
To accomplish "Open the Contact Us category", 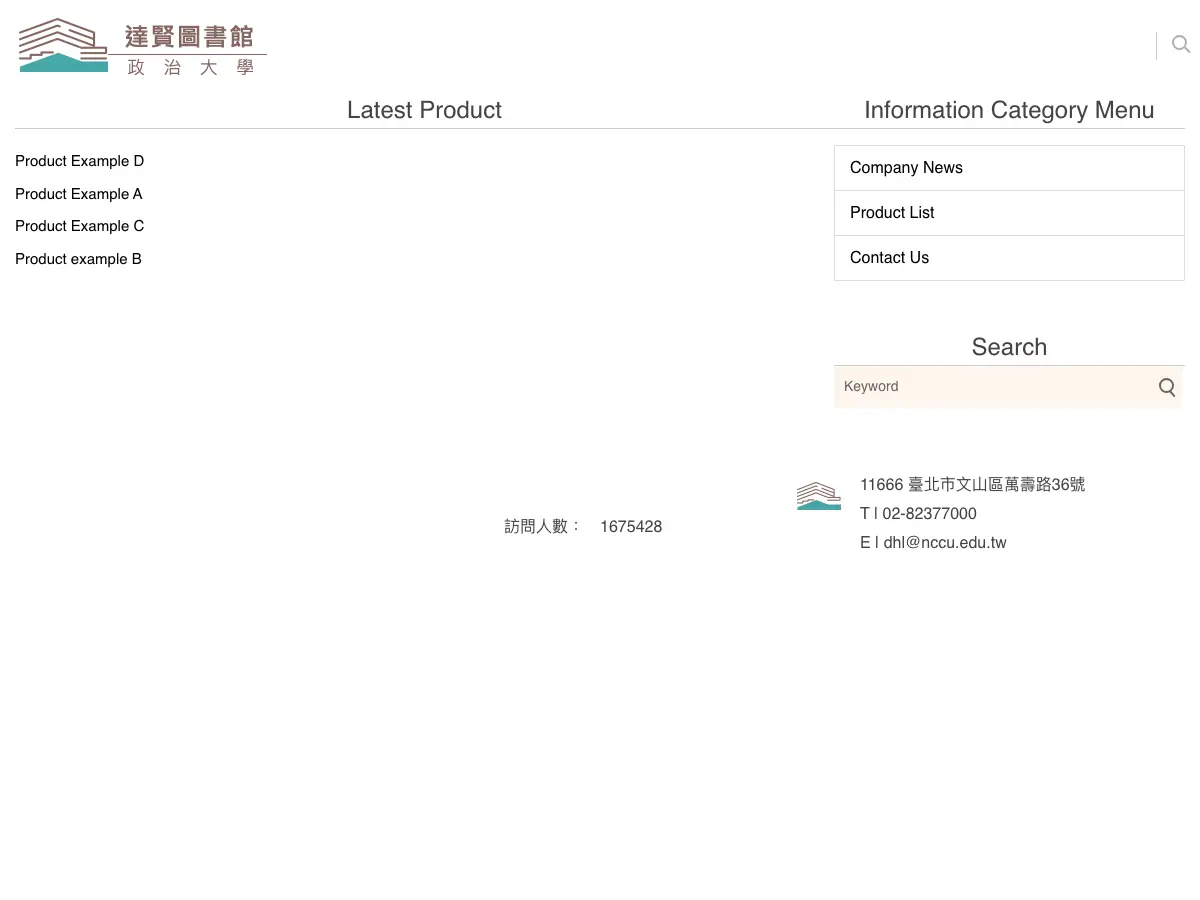I will 1009,258.
